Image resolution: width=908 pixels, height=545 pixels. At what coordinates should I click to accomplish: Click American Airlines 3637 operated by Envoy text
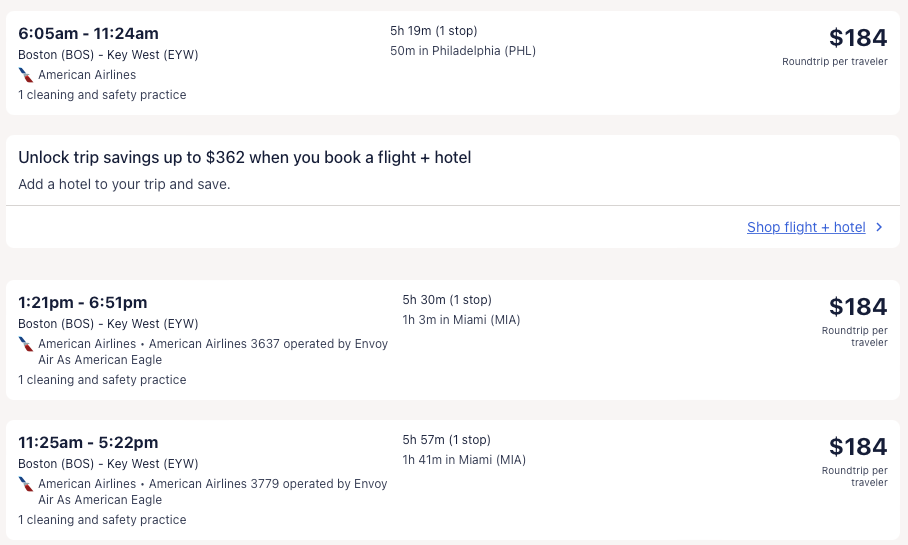pos(268,344)
